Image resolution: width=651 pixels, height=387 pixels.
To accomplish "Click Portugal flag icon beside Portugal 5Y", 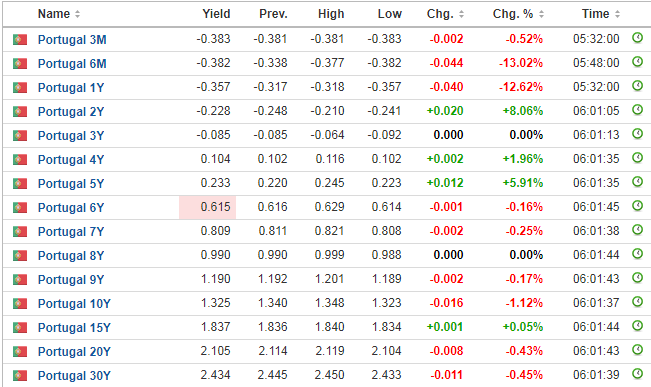I will [x=20, y=184].
